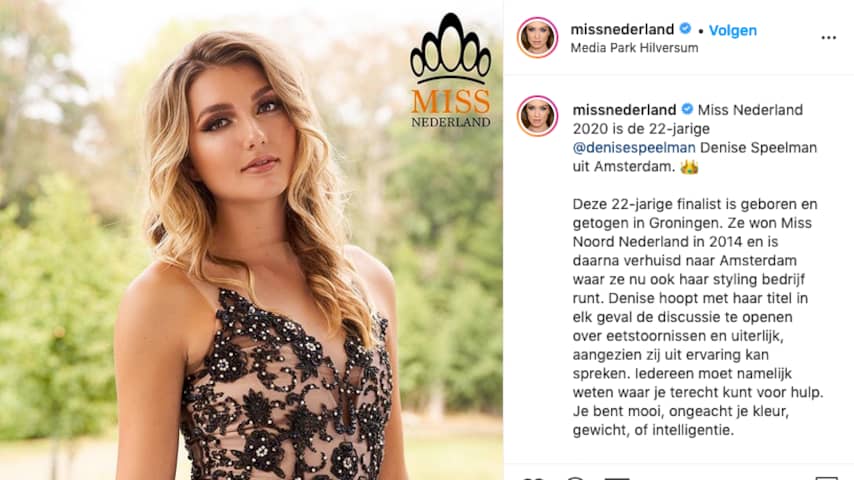Click the avatar next to the caption
The width and height of the screenshot is (854, 480).
click(x=537, y=116)
